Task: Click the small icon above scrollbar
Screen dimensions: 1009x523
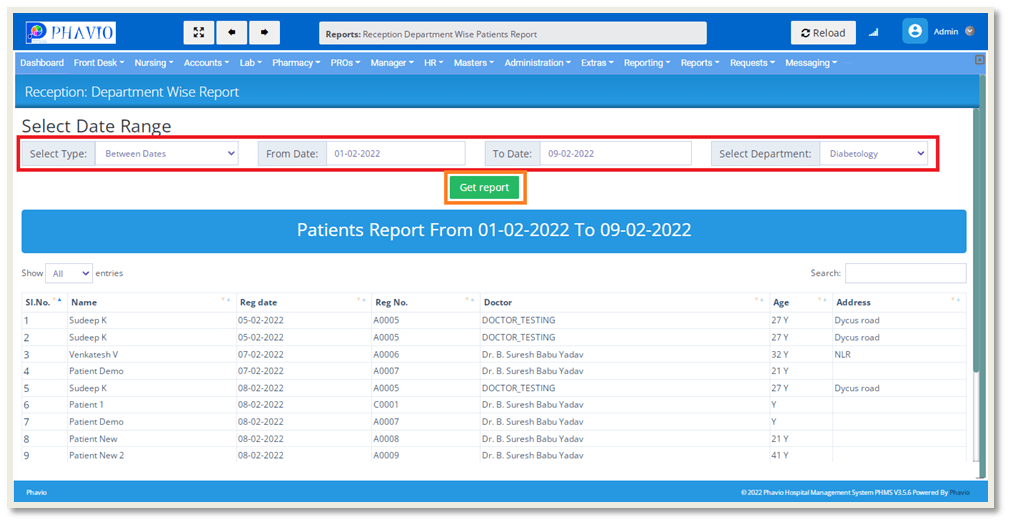Action: pos(979,60)
